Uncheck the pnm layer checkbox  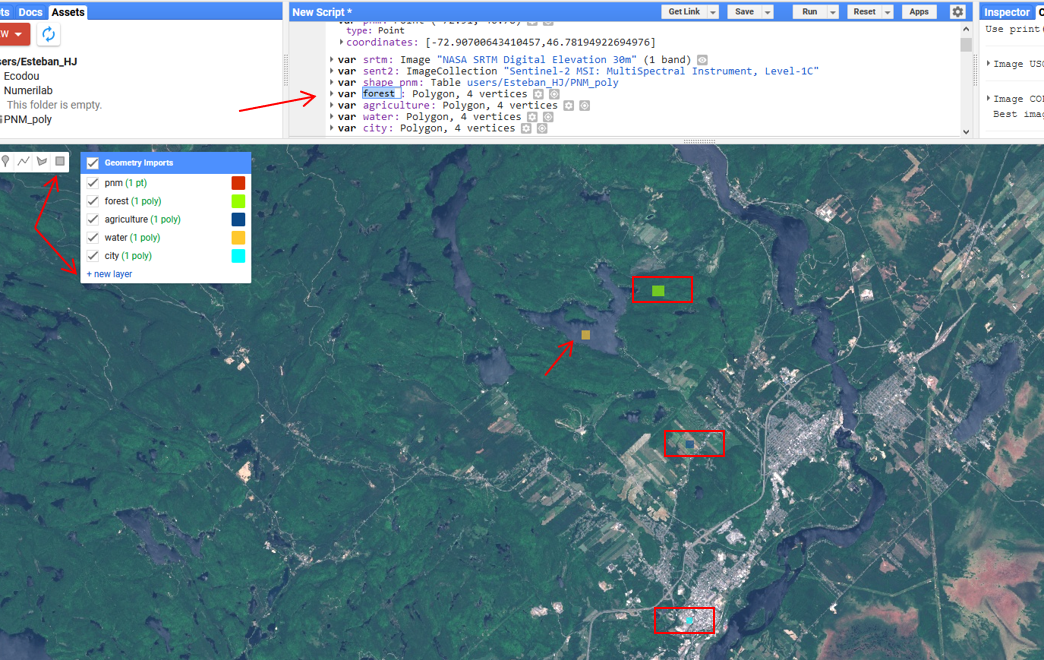93,182
